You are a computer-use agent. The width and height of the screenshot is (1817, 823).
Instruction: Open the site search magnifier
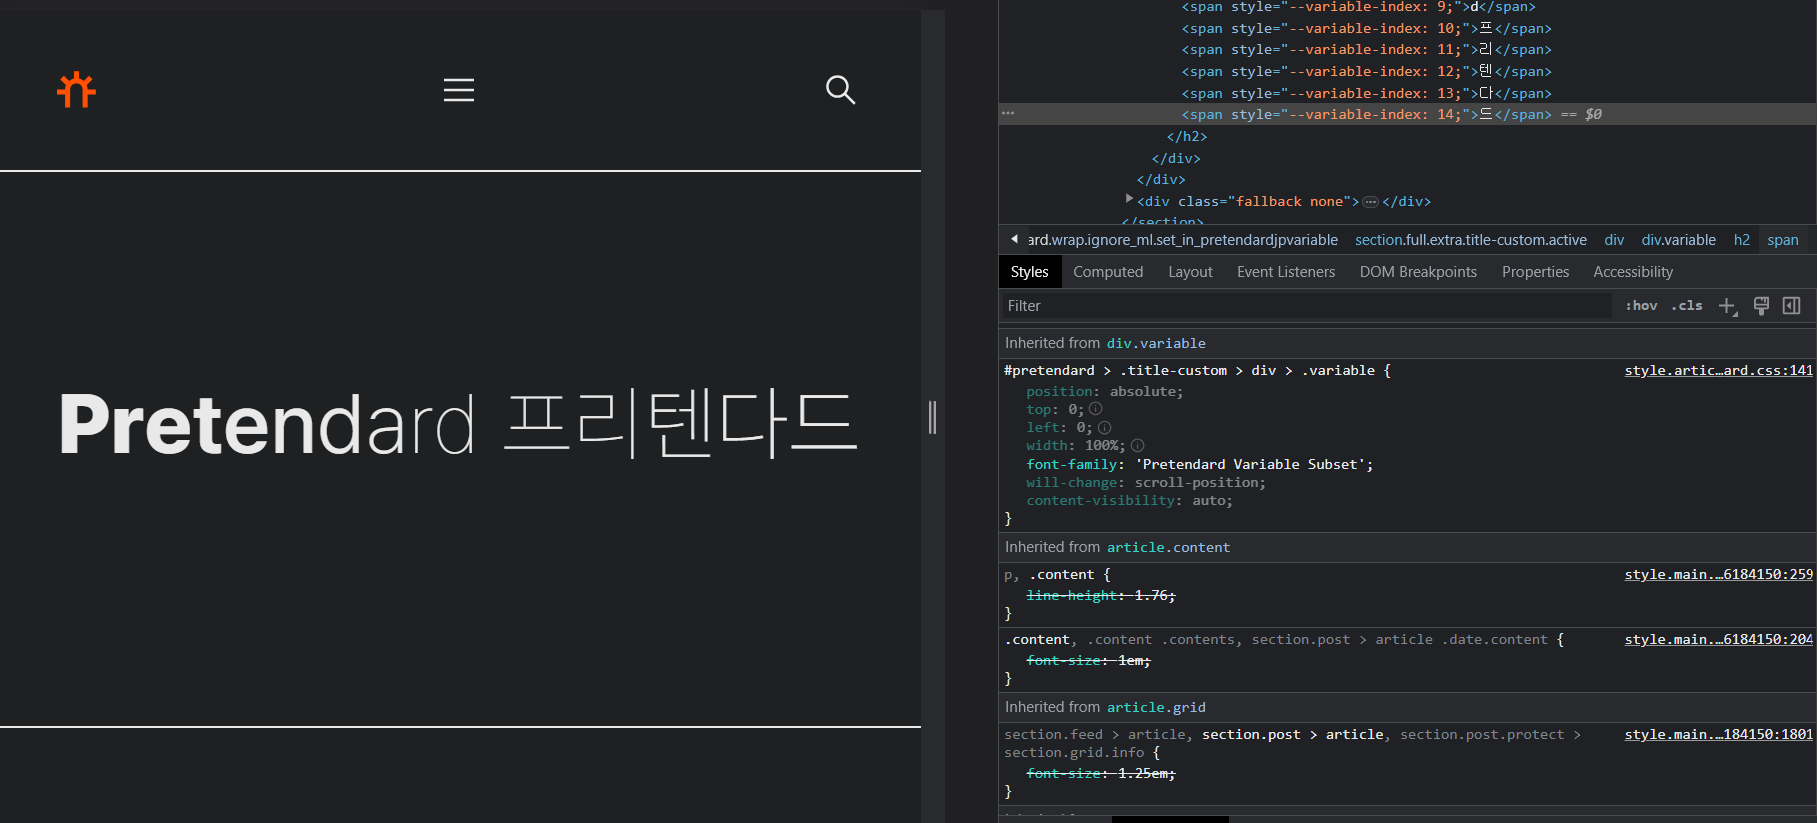tap(840, 90)
